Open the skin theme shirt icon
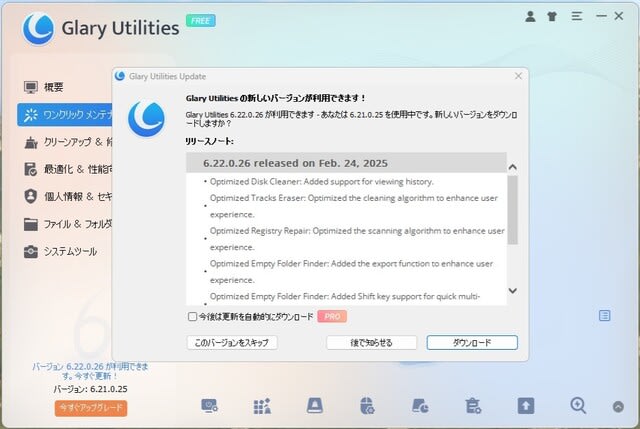Image resolution: width=640 pixels, height=429 pixels. coord(552,16)
